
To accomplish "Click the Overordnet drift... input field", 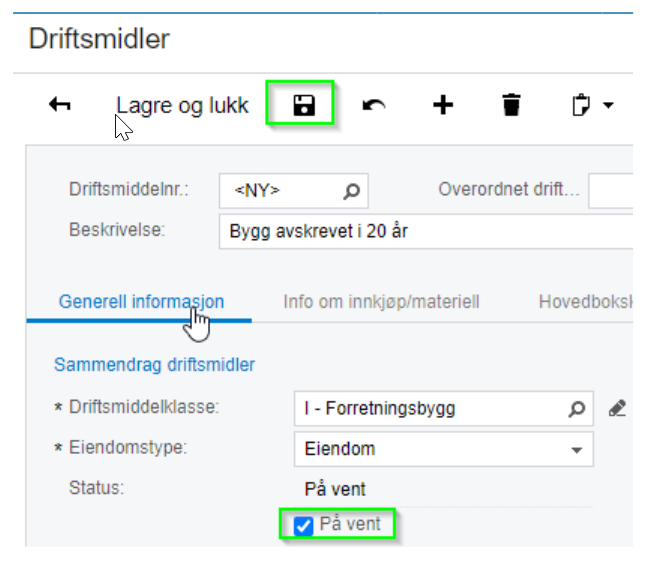I will click(x=611, y=191).
